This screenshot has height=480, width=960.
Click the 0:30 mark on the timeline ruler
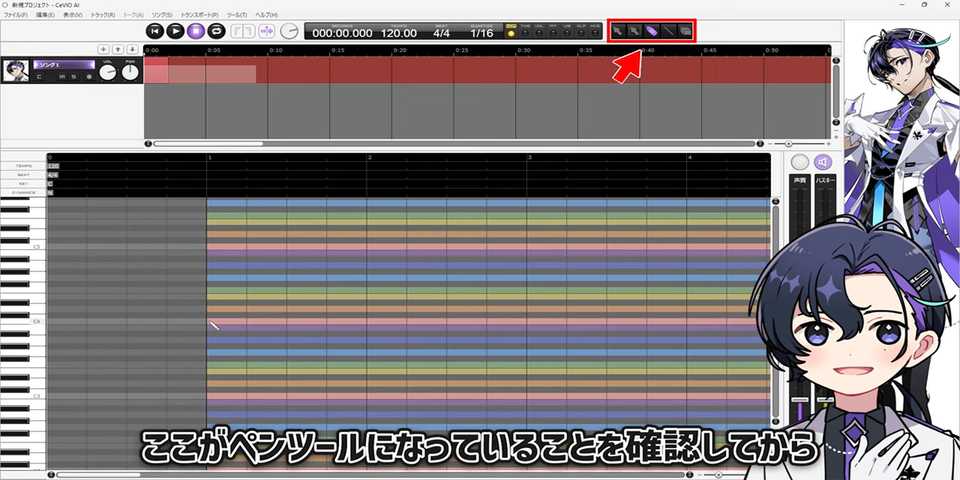[x=524, y=50]
